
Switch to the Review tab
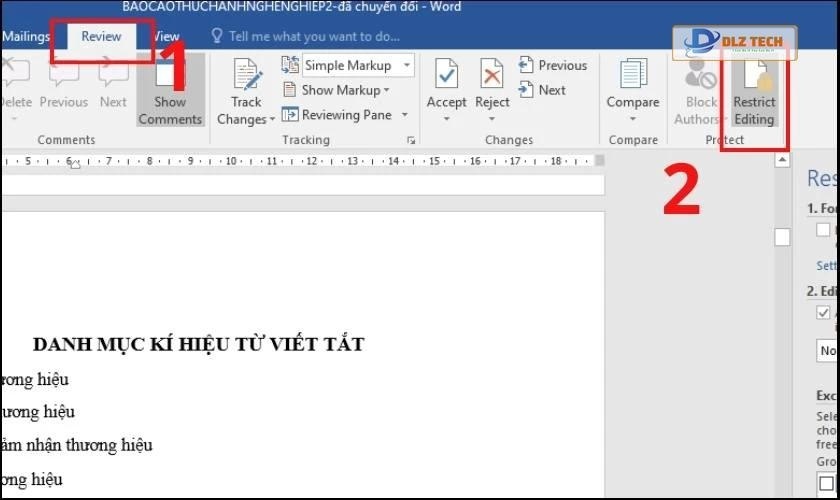coord(101,36)
